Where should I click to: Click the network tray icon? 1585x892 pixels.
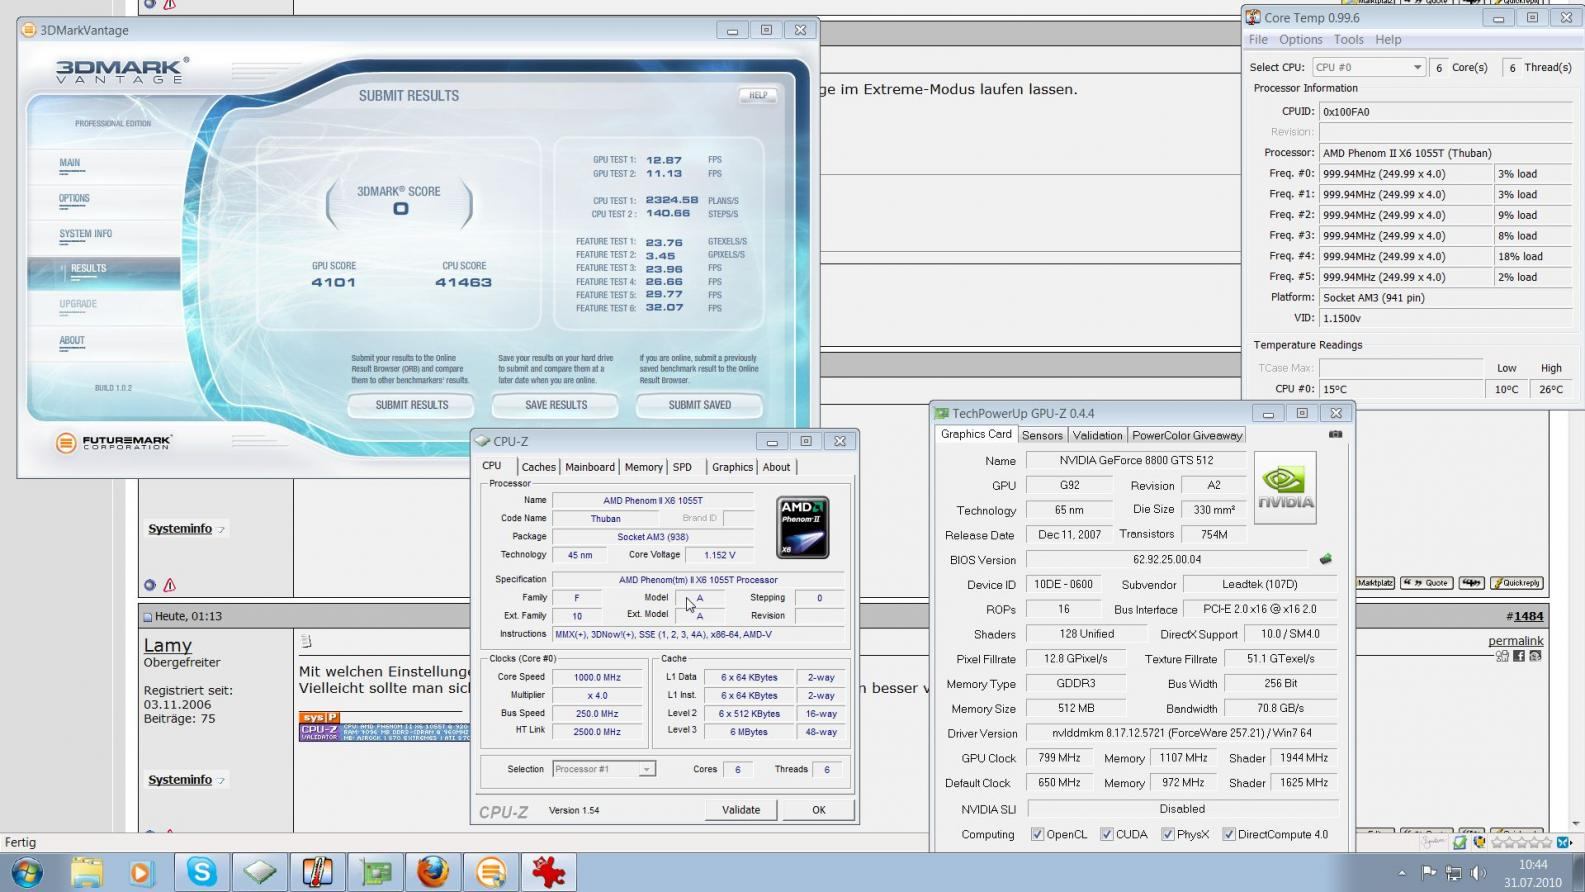coord(1454,873)
